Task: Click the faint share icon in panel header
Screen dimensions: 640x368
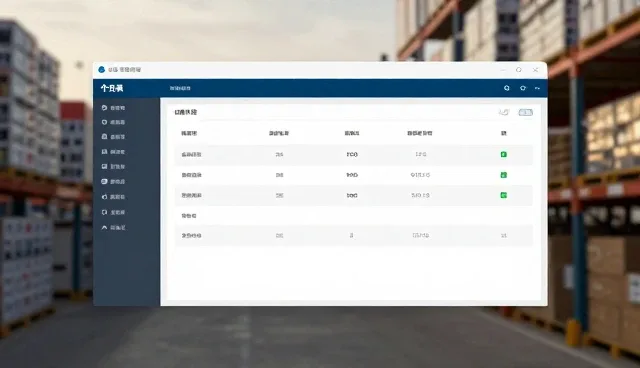Action: click(504, 112)
